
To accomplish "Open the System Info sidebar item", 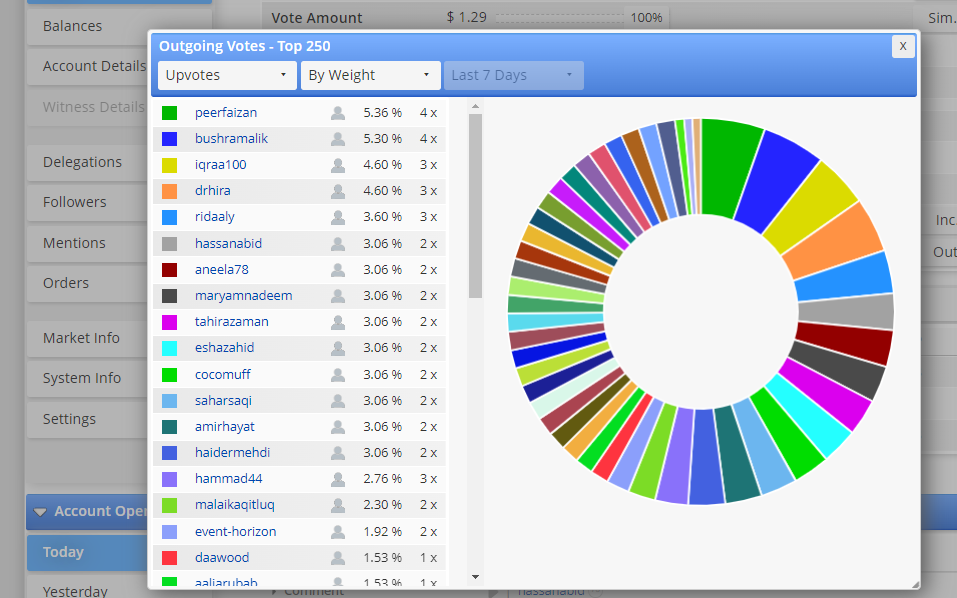I will [88, 378].
